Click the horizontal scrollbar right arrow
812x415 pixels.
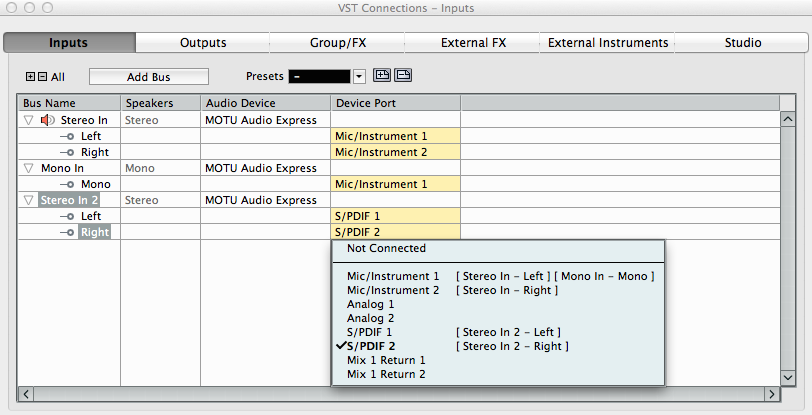[x=771, y=394]
